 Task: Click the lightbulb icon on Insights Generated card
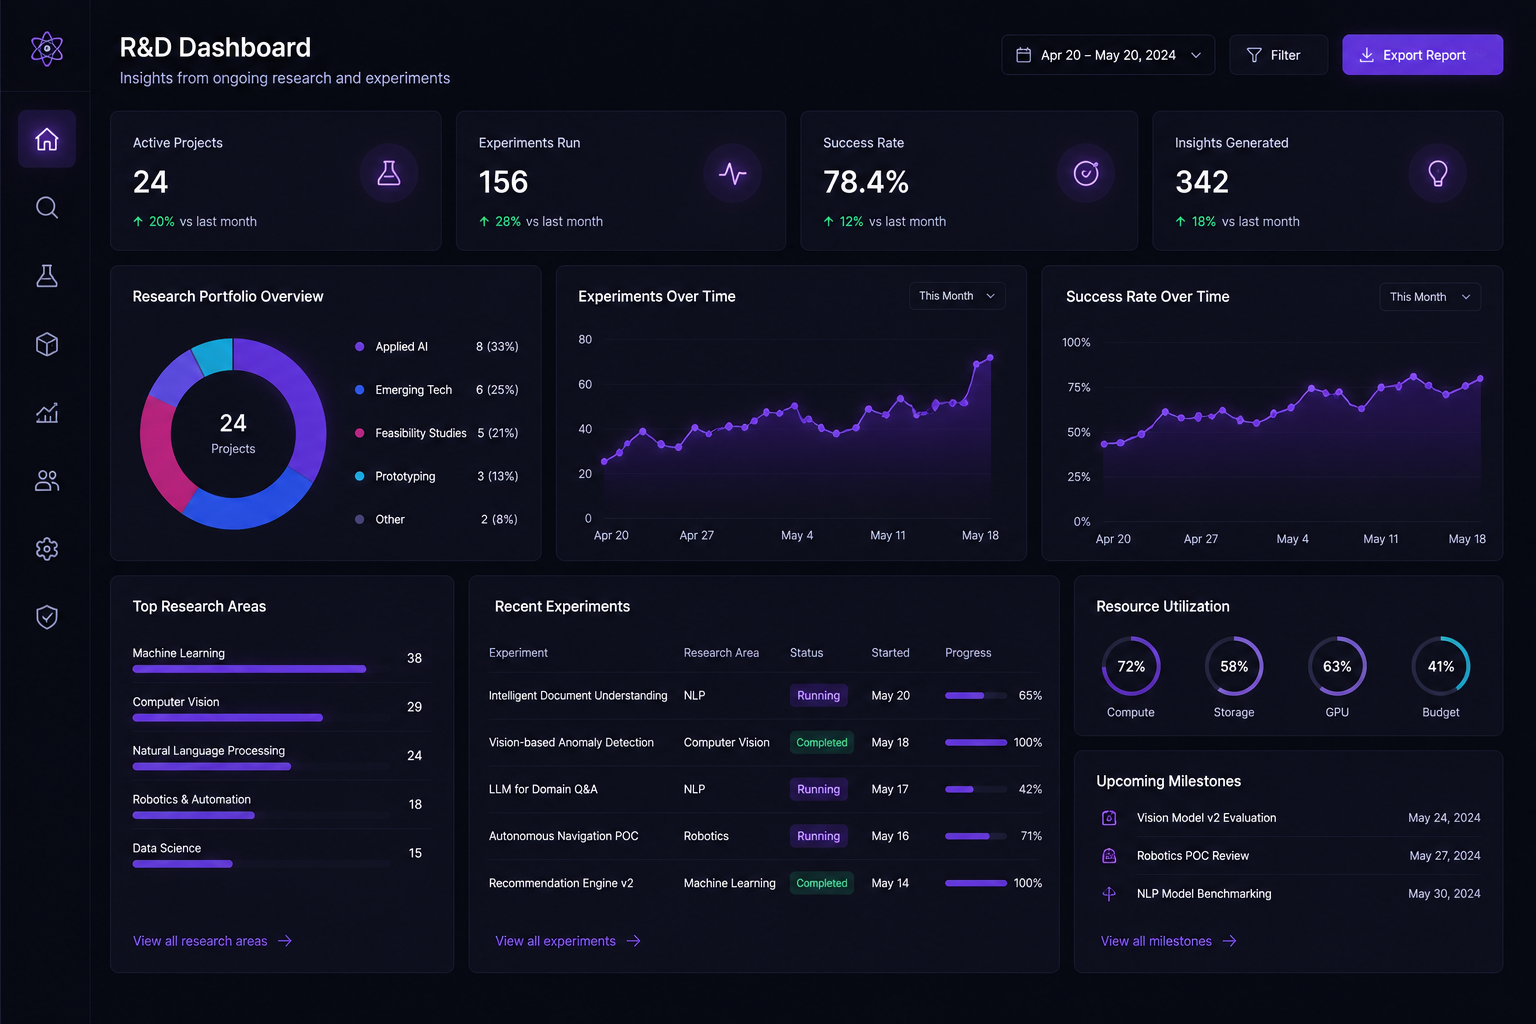(1438, 174)
